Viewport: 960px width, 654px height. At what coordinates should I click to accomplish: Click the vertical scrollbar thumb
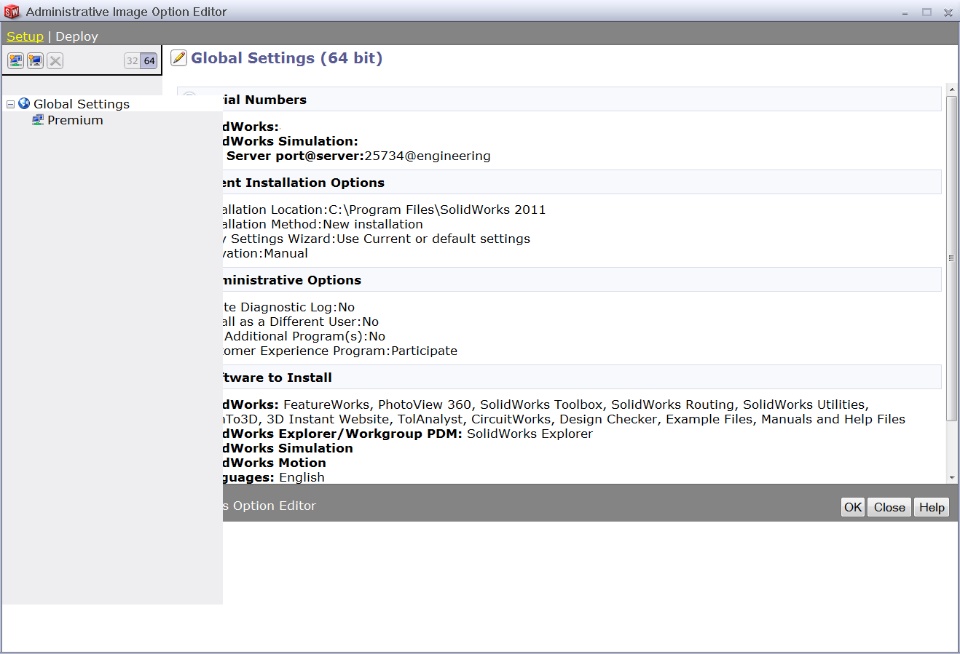pos(951,258)
